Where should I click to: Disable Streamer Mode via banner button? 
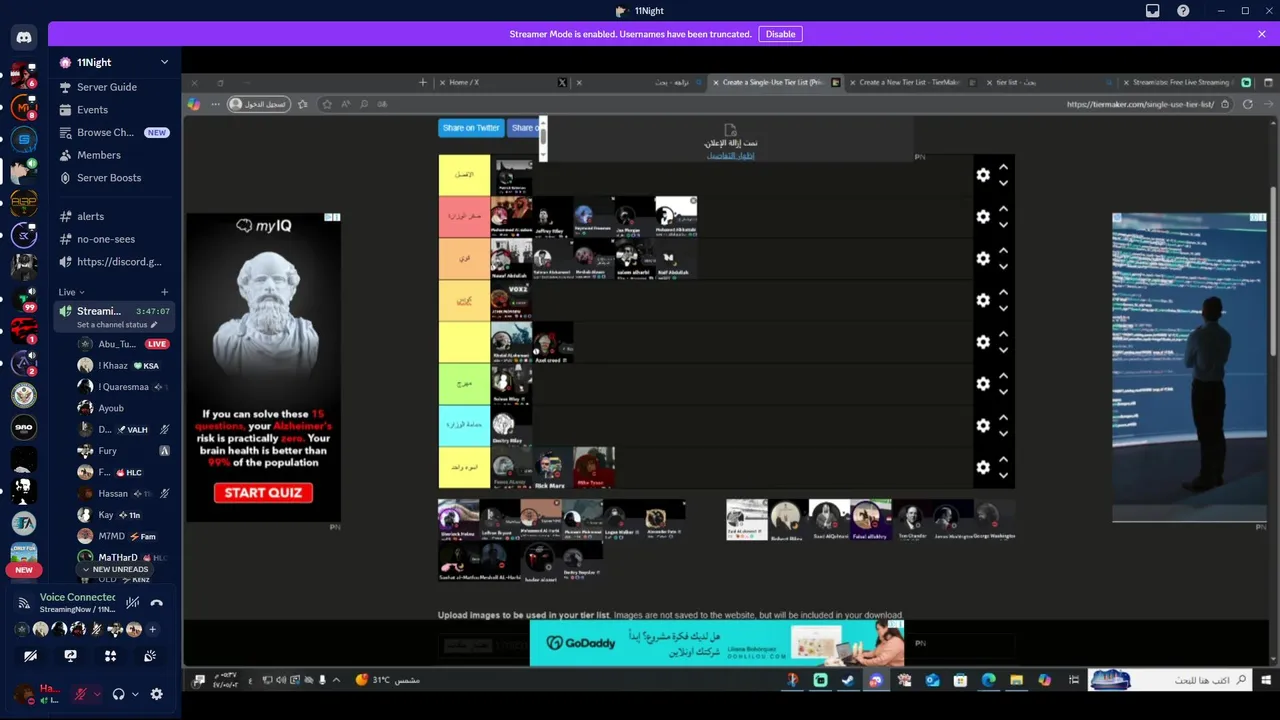[x=780, y=34]
